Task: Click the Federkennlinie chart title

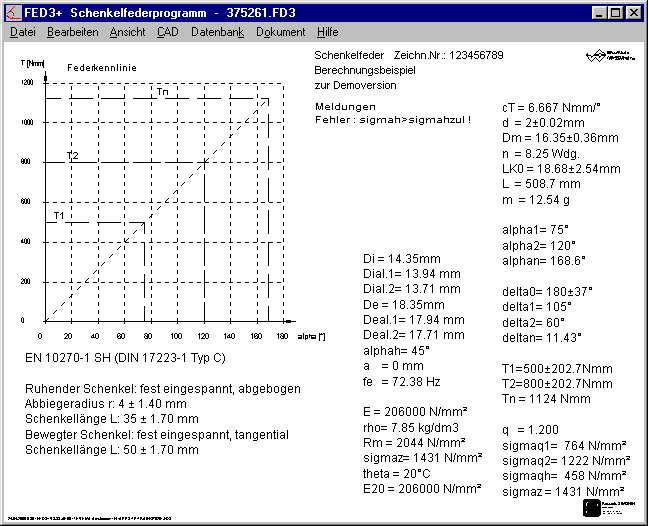Action: [x=102, y=68]
